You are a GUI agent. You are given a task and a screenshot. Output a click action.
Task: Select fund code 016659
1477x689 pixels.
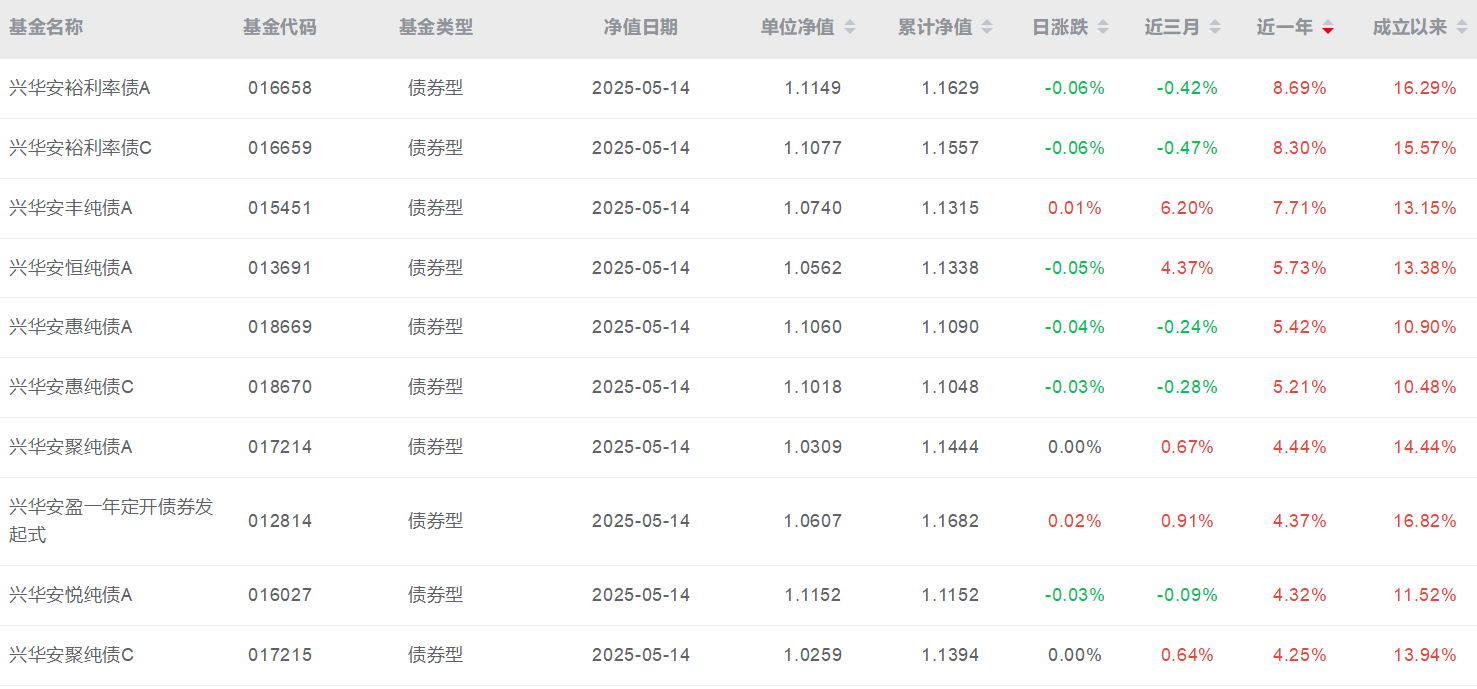click(280, 148)
